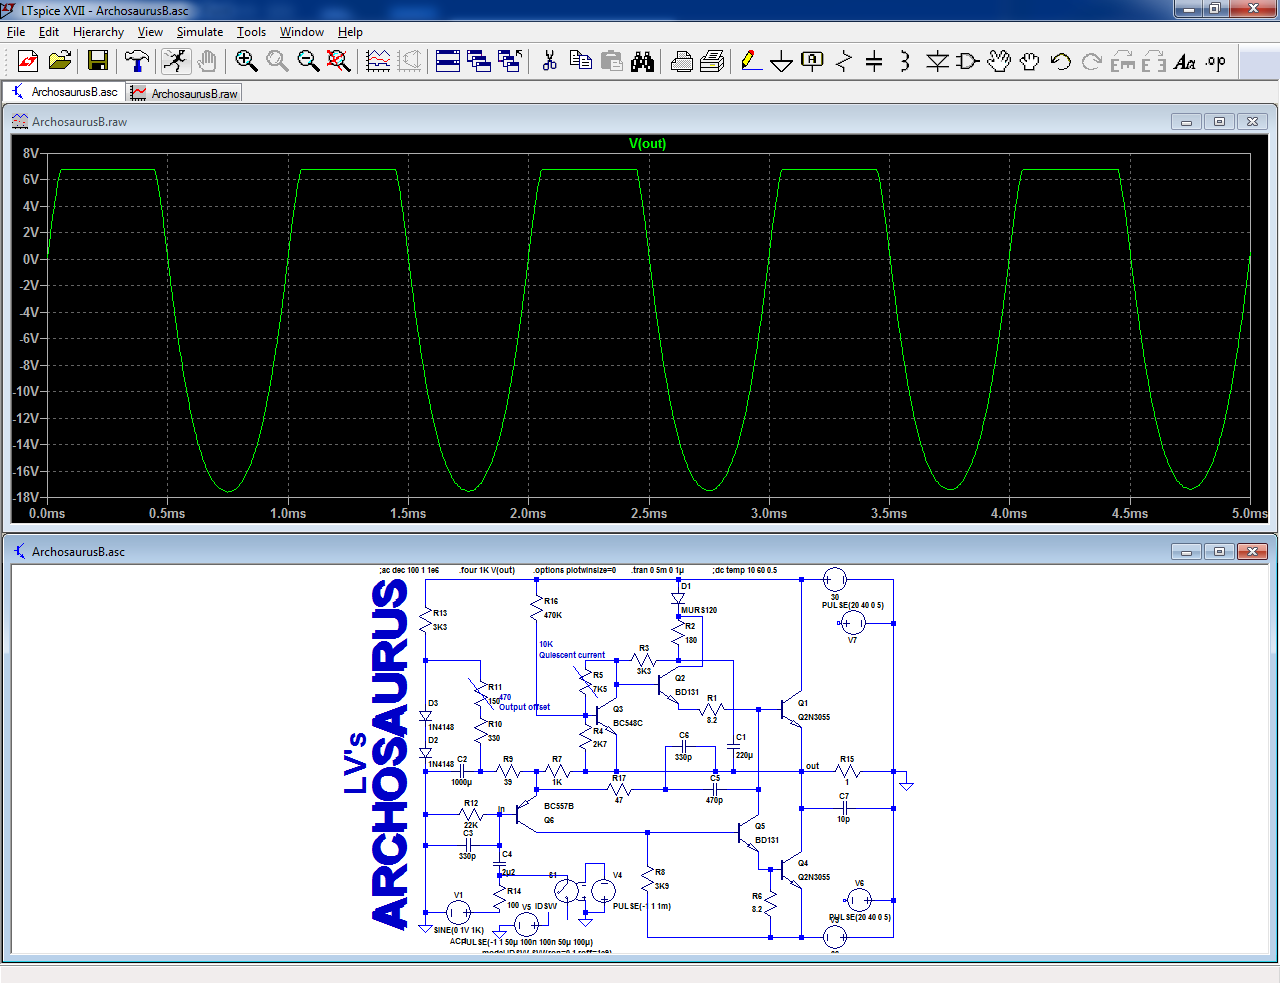Halt simulation with the hand icon

click(x=207, y=61)
